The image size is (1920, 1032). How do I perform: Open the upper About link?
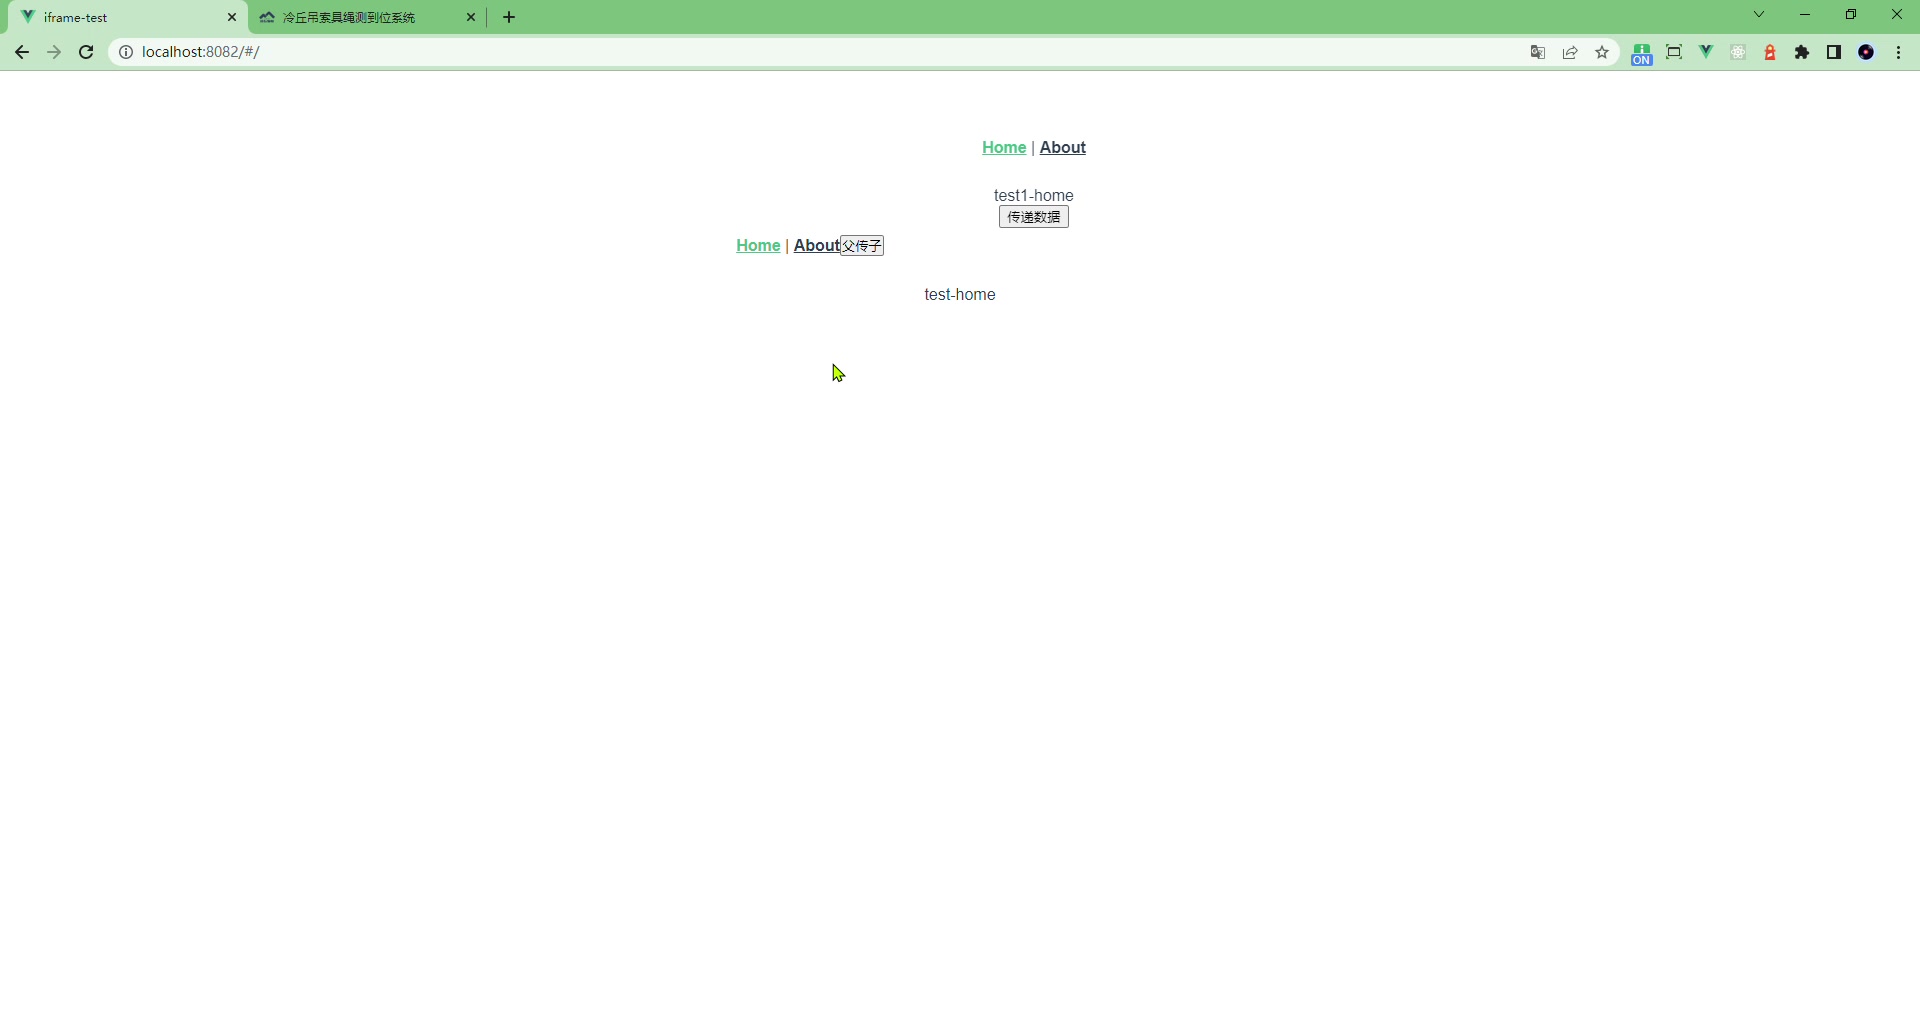click(x=1062, y=148)
